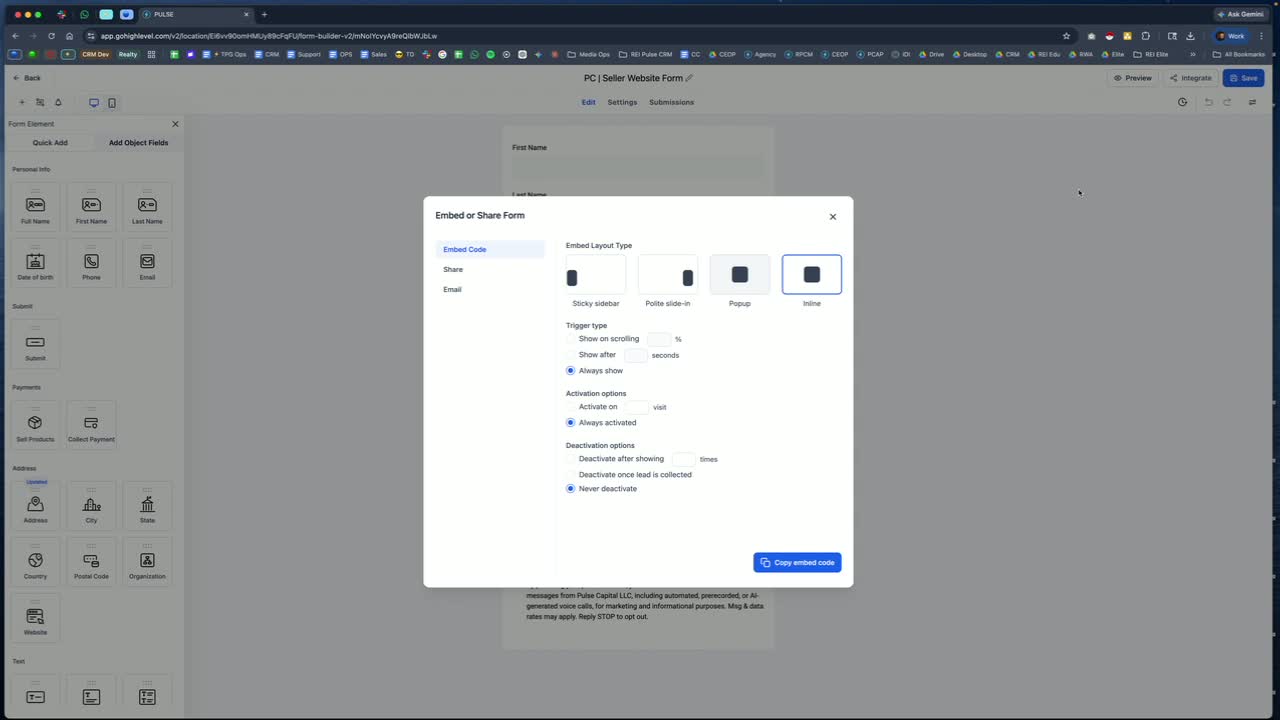Select the Show on scrolling radio
Screen dimensions: 1280x720
(571, 339)
